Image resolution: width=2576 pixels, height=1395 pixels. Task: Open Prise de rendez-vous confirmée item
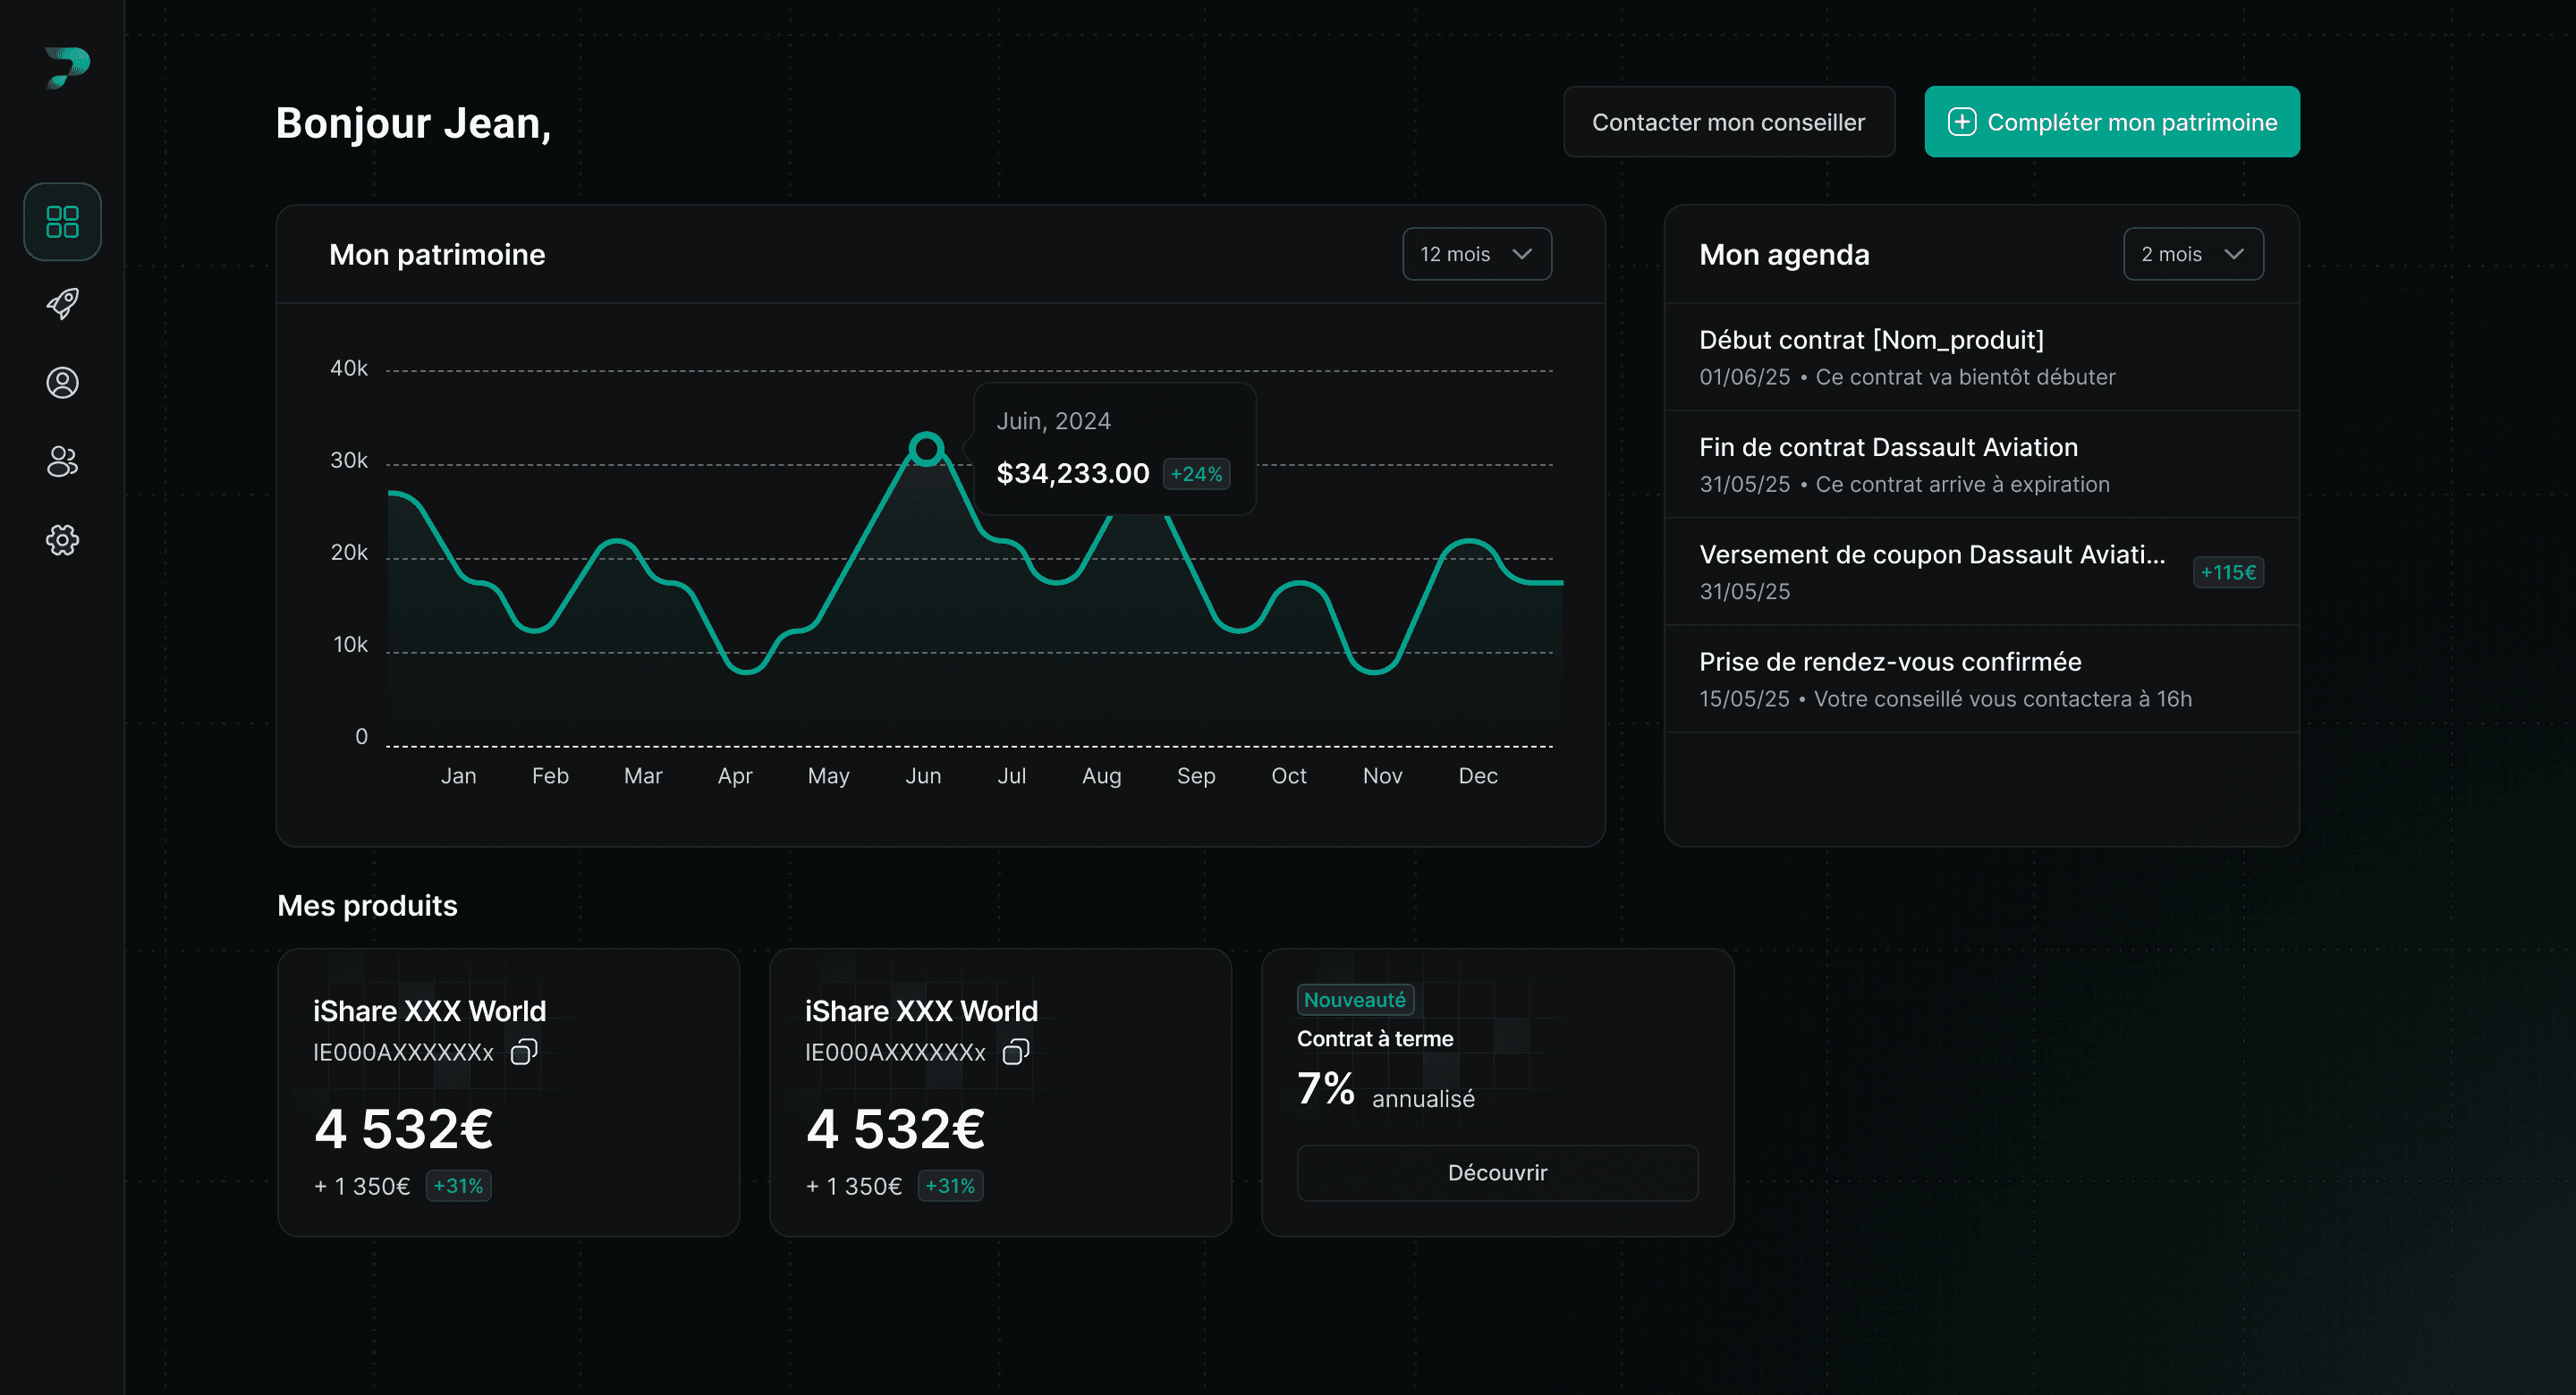(x=1981, y=678)
